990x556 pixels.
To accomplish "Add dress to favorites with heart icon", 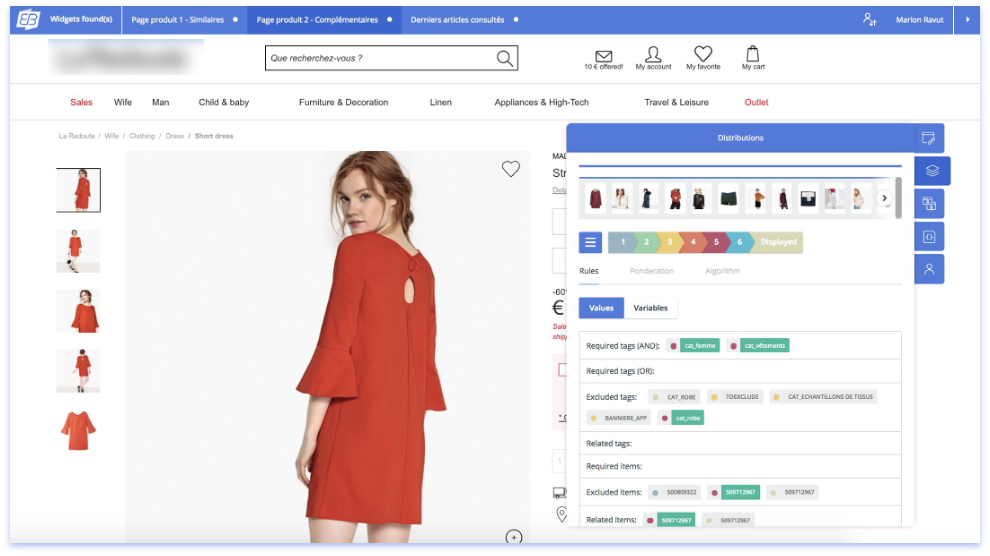I will (x=511, y=169).
